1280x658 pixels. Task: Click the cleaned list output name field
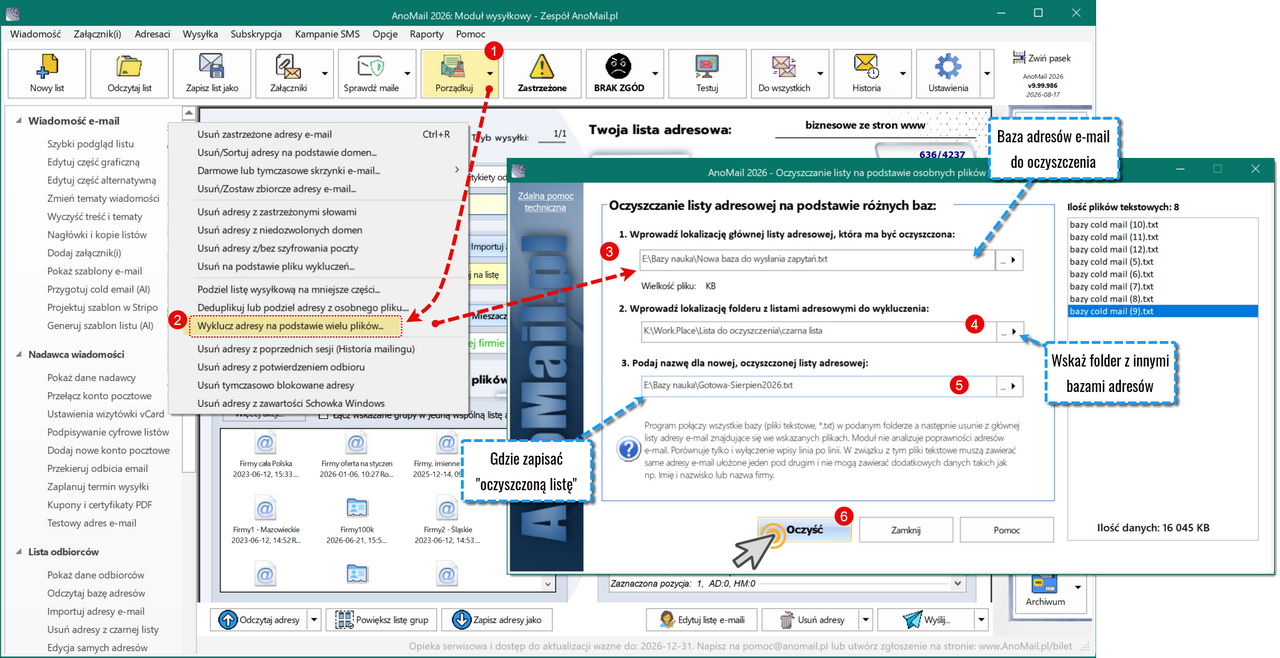[x=819, y=385]
